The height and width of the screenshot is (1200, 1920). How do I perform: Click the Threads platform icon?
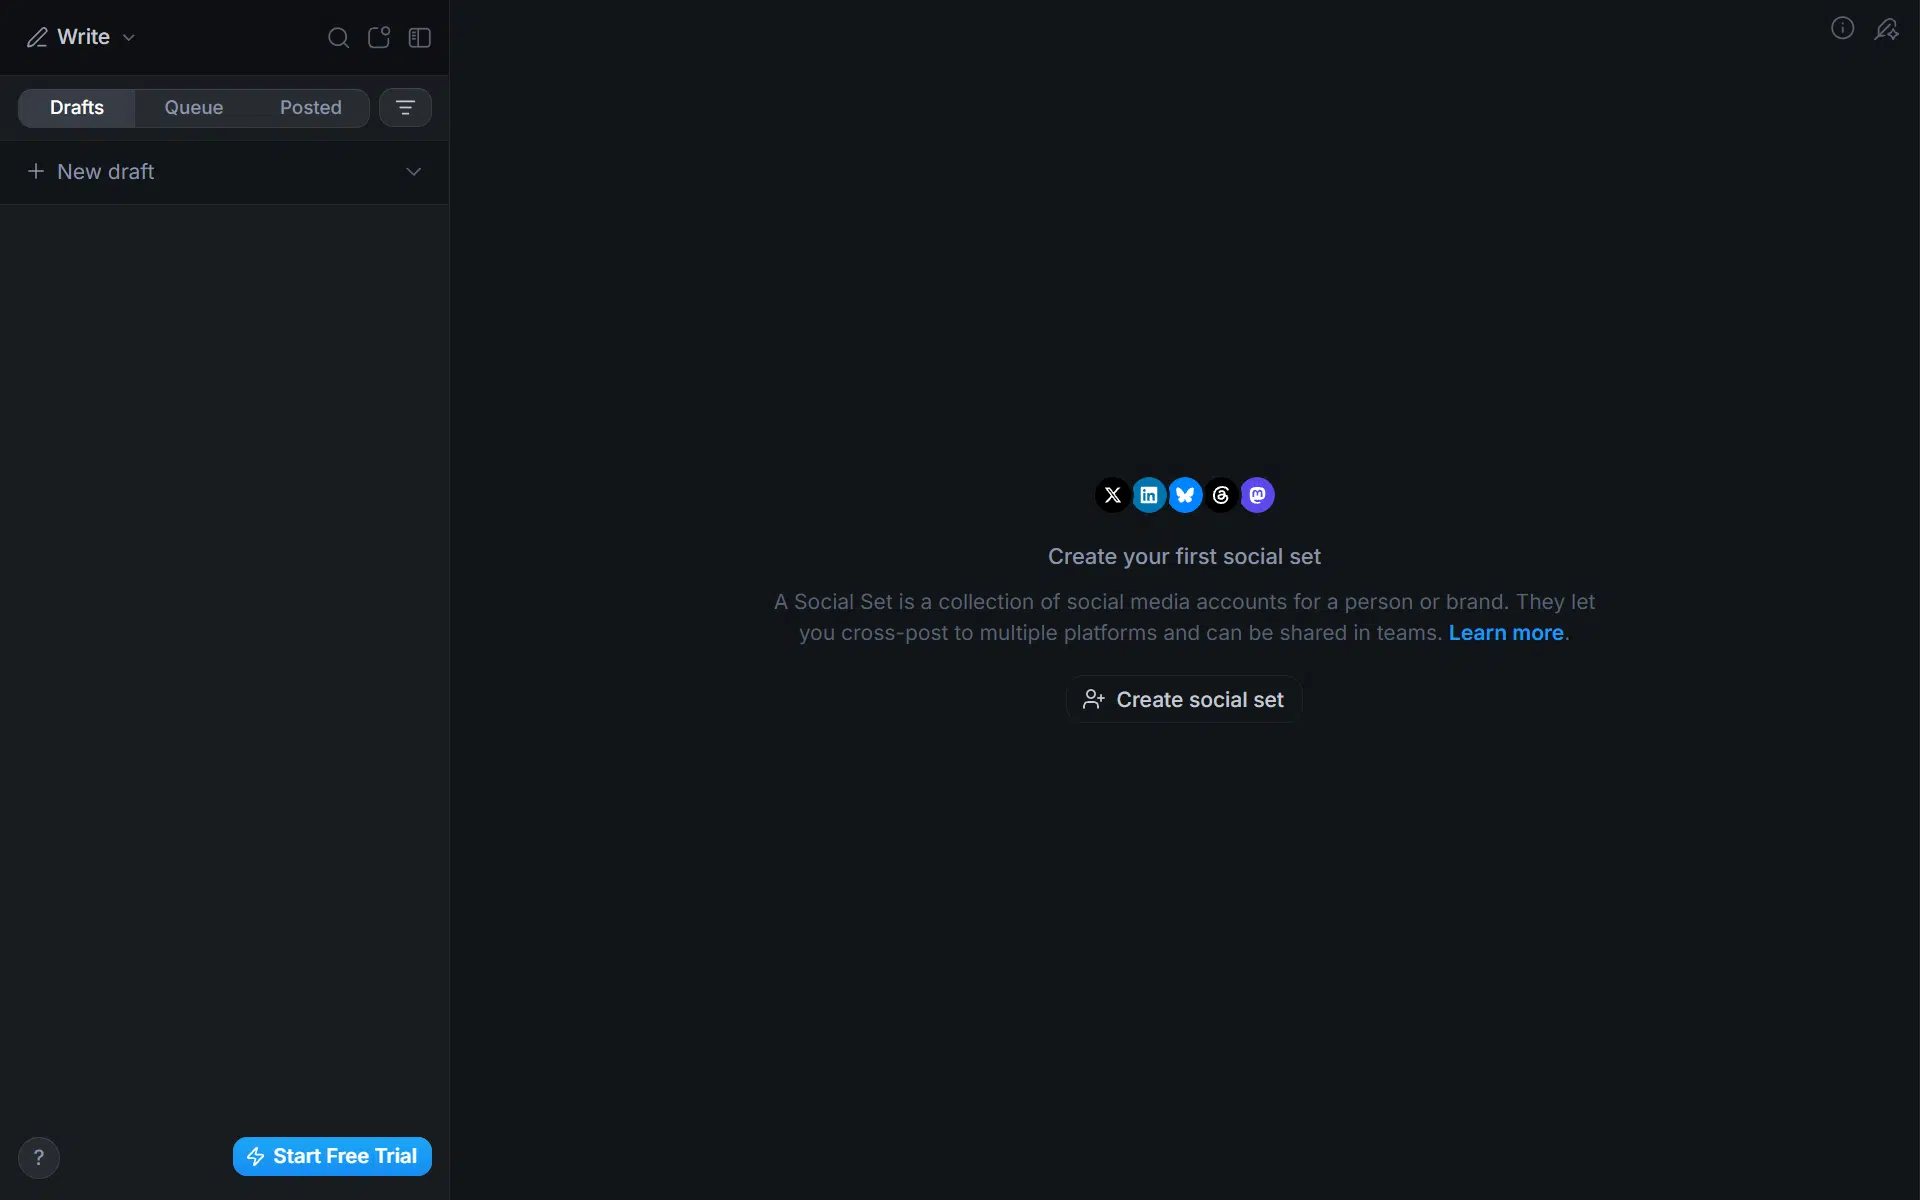[x=1221, y=495]
